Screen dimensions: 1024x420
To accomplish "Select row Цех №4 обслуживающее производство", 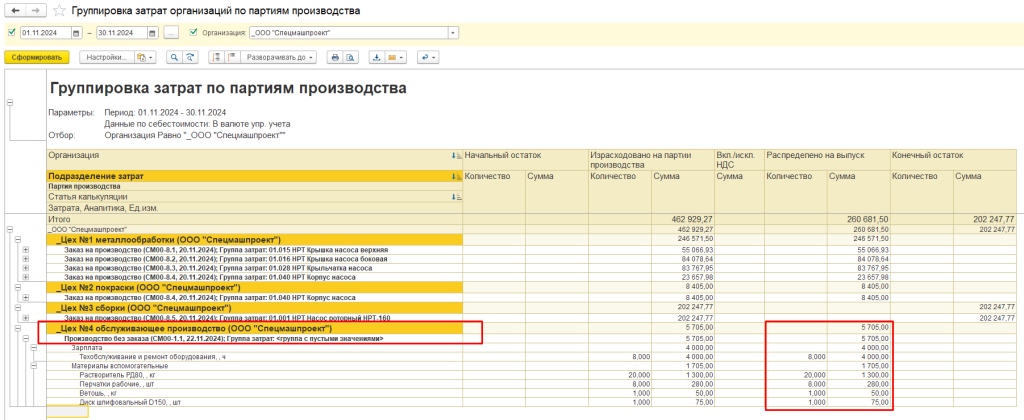I will tap(255, 328).
